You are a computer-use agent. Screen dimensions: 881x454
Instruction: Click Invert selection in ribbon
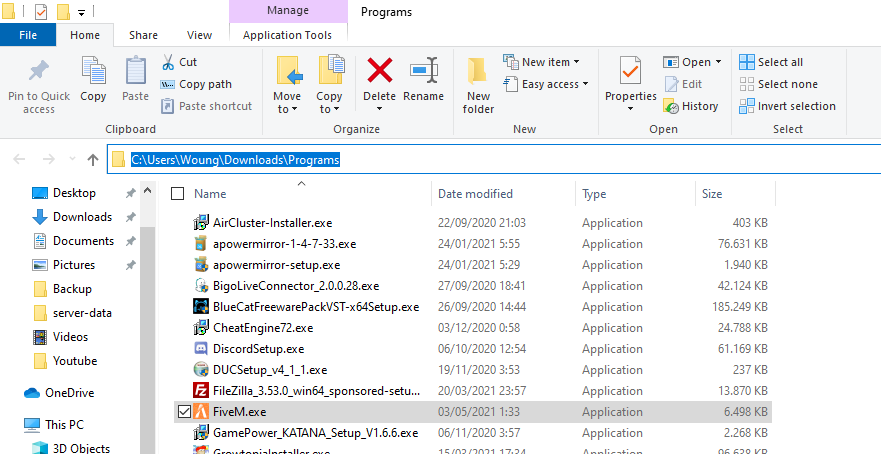coord(787,106)
